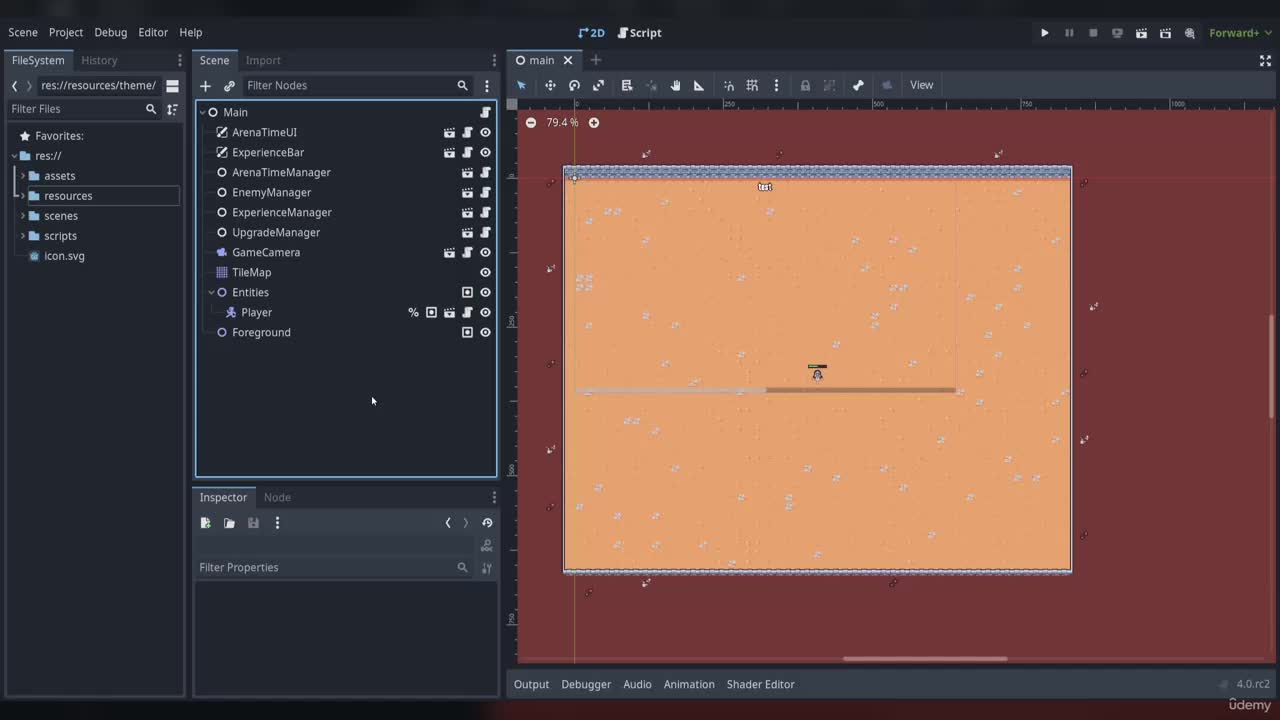The image size is (1280, 720).
Task: Toggle visibility of Foreground node
Action: point(485,332)
